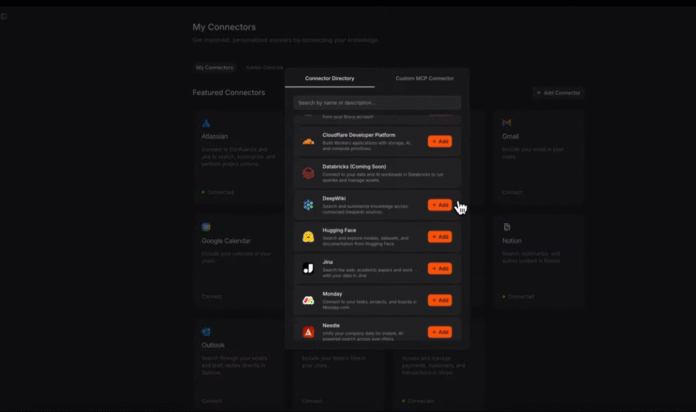Click the Monday logo icon
Screen dimensions: 696x412
308,301
